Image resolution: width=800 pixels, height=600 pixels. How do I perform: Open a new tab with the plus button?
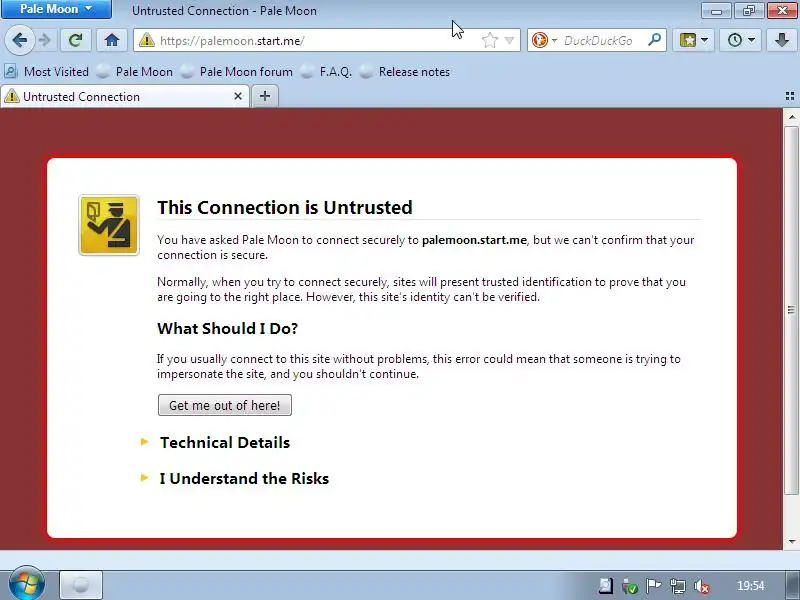[265, 96]
